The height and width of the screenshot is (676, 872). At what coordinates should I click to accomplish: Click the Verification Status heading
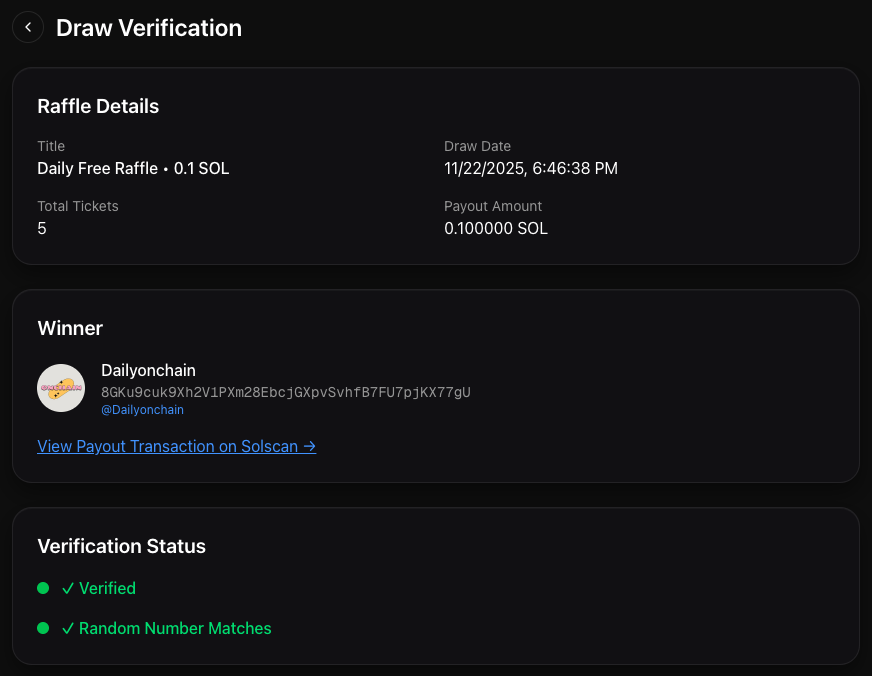coord(121,546)
